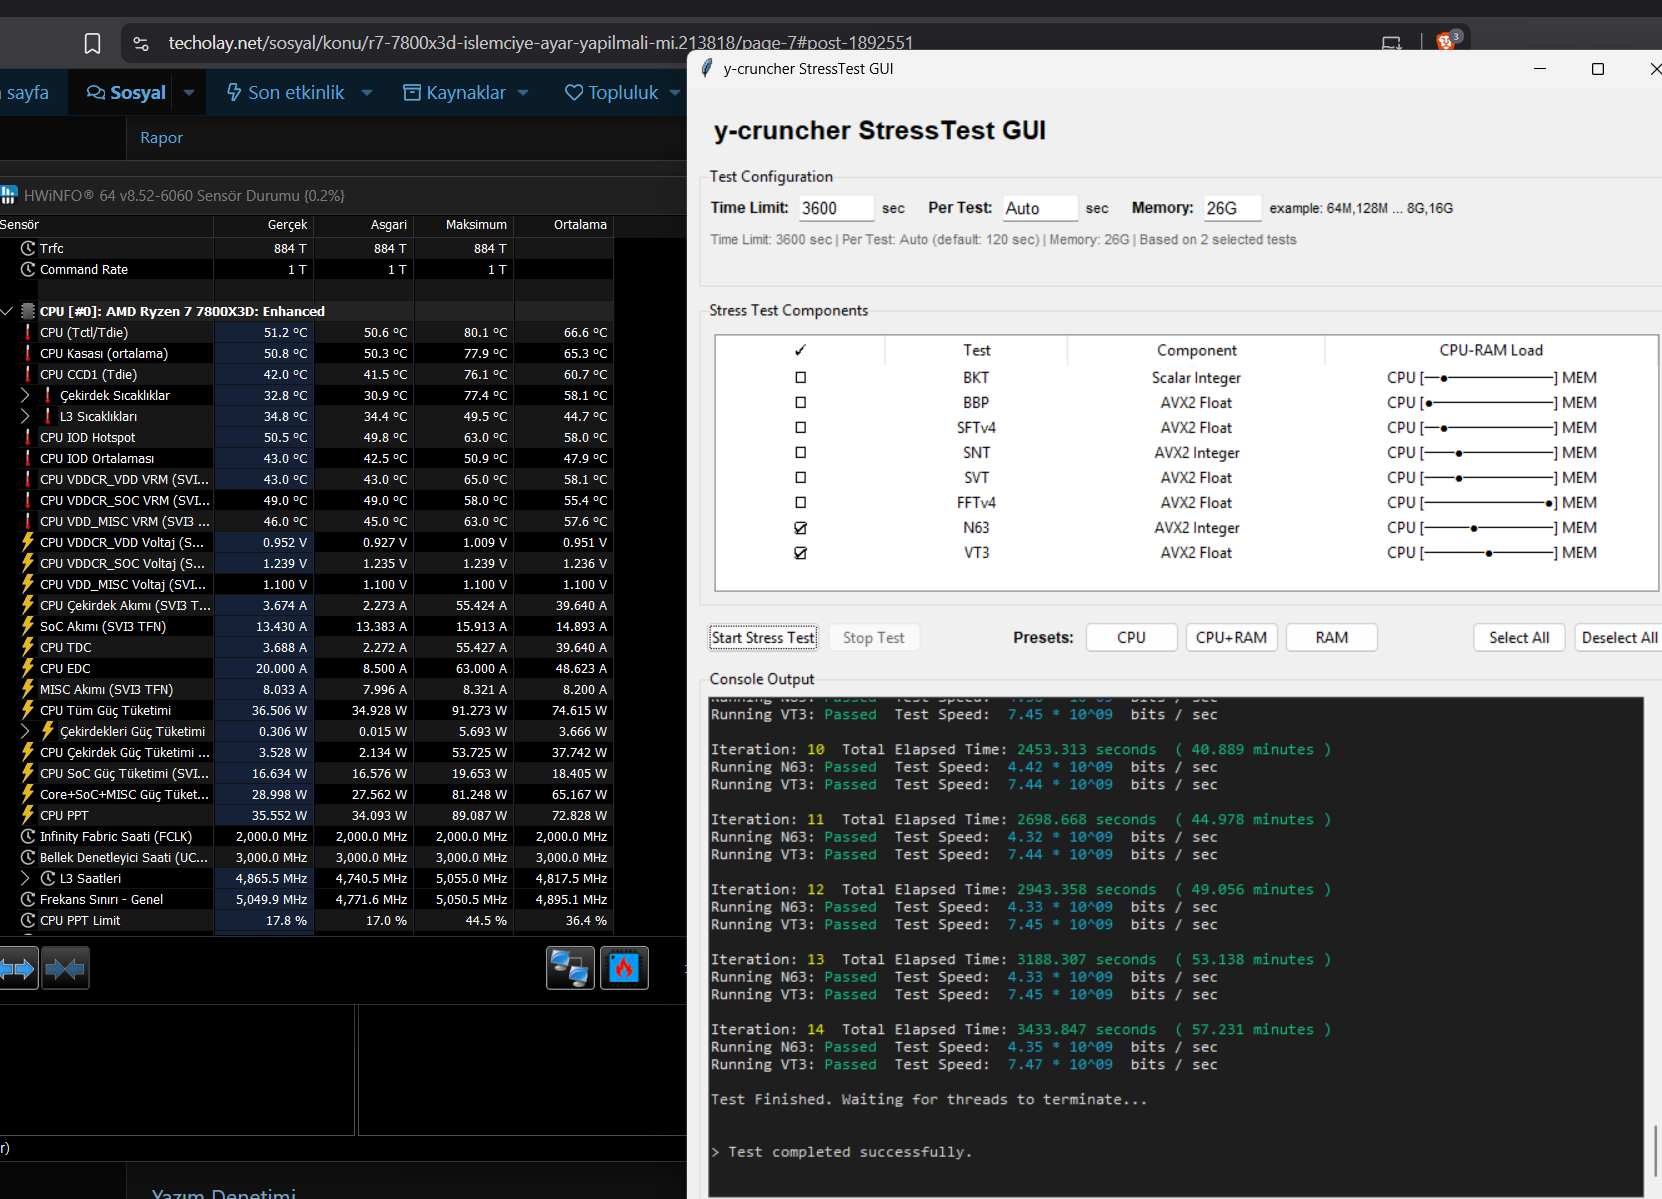Click the clock icon beside Command Rate
The width and height of the screenshot is (1662, 1199).
point(28,269)
